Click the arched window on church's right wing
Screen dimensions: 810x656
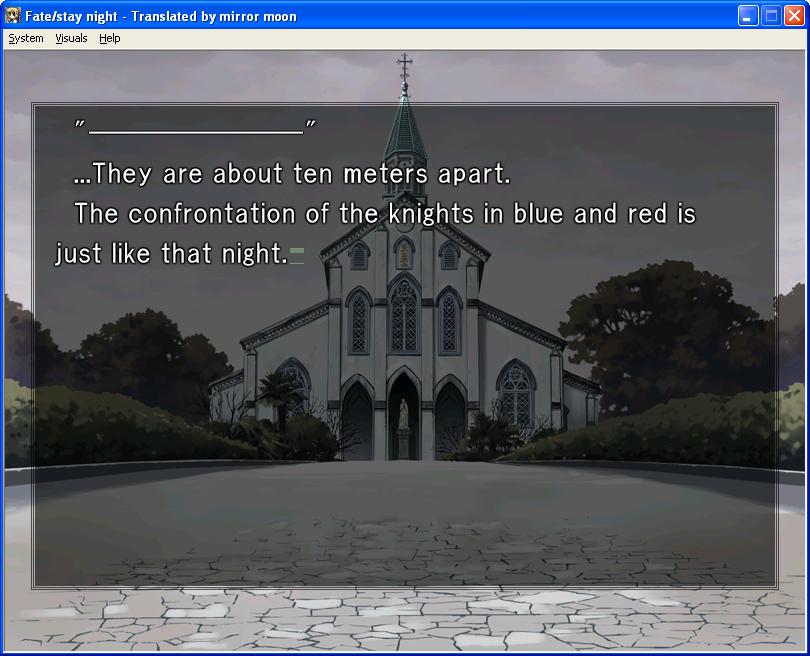click(x=515, y=394)
